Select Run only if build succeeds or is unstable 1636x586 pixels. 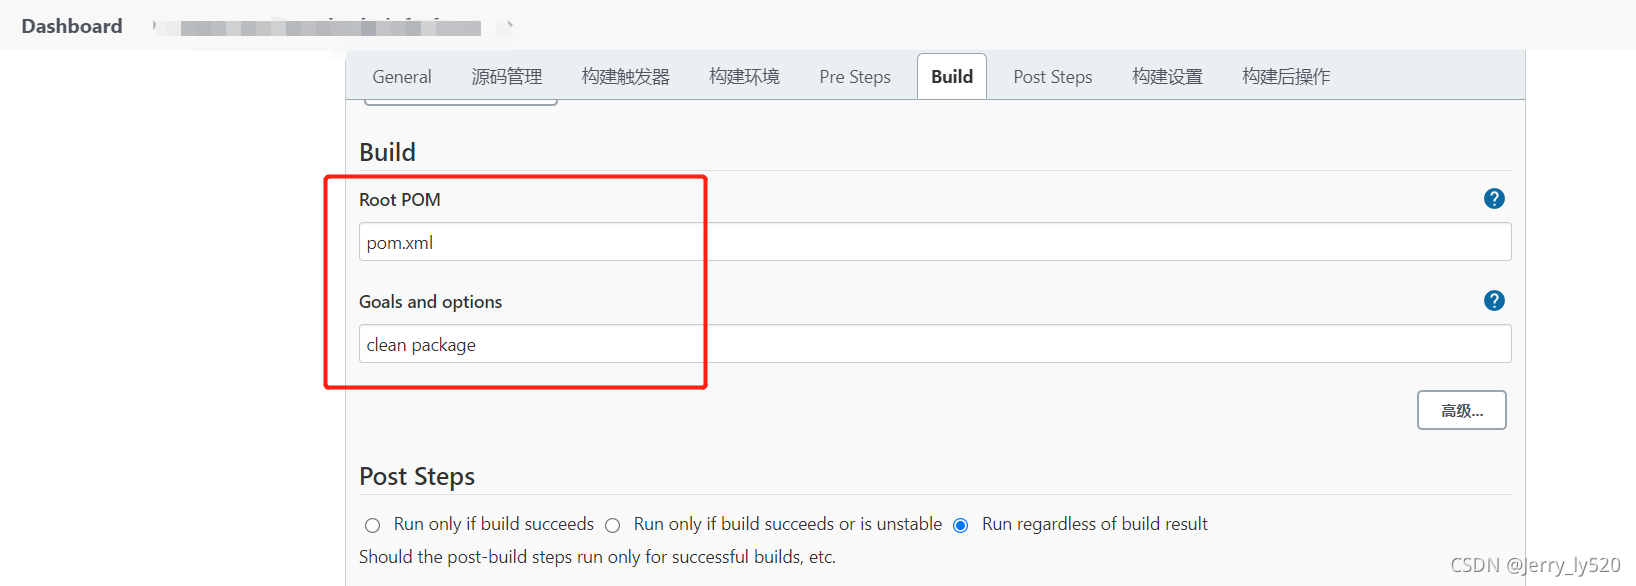(x=613, y=525)
